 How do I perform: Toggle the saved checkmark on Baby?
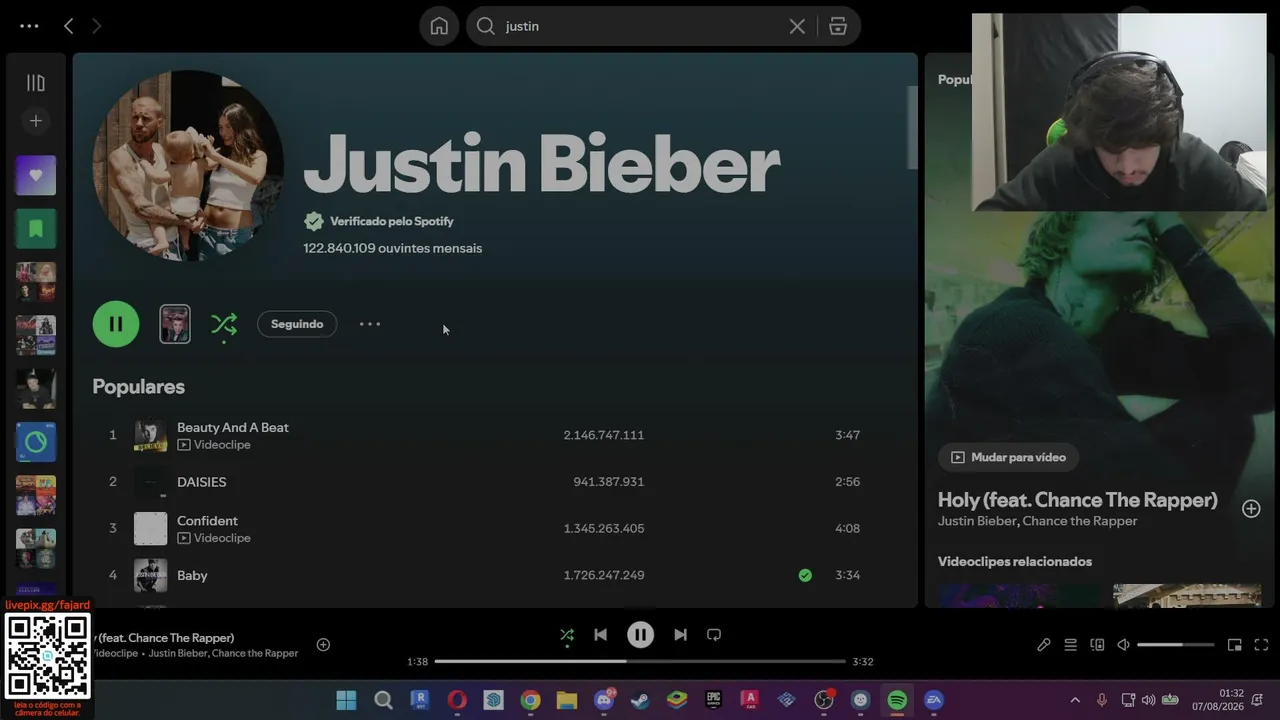click(805, 575)
